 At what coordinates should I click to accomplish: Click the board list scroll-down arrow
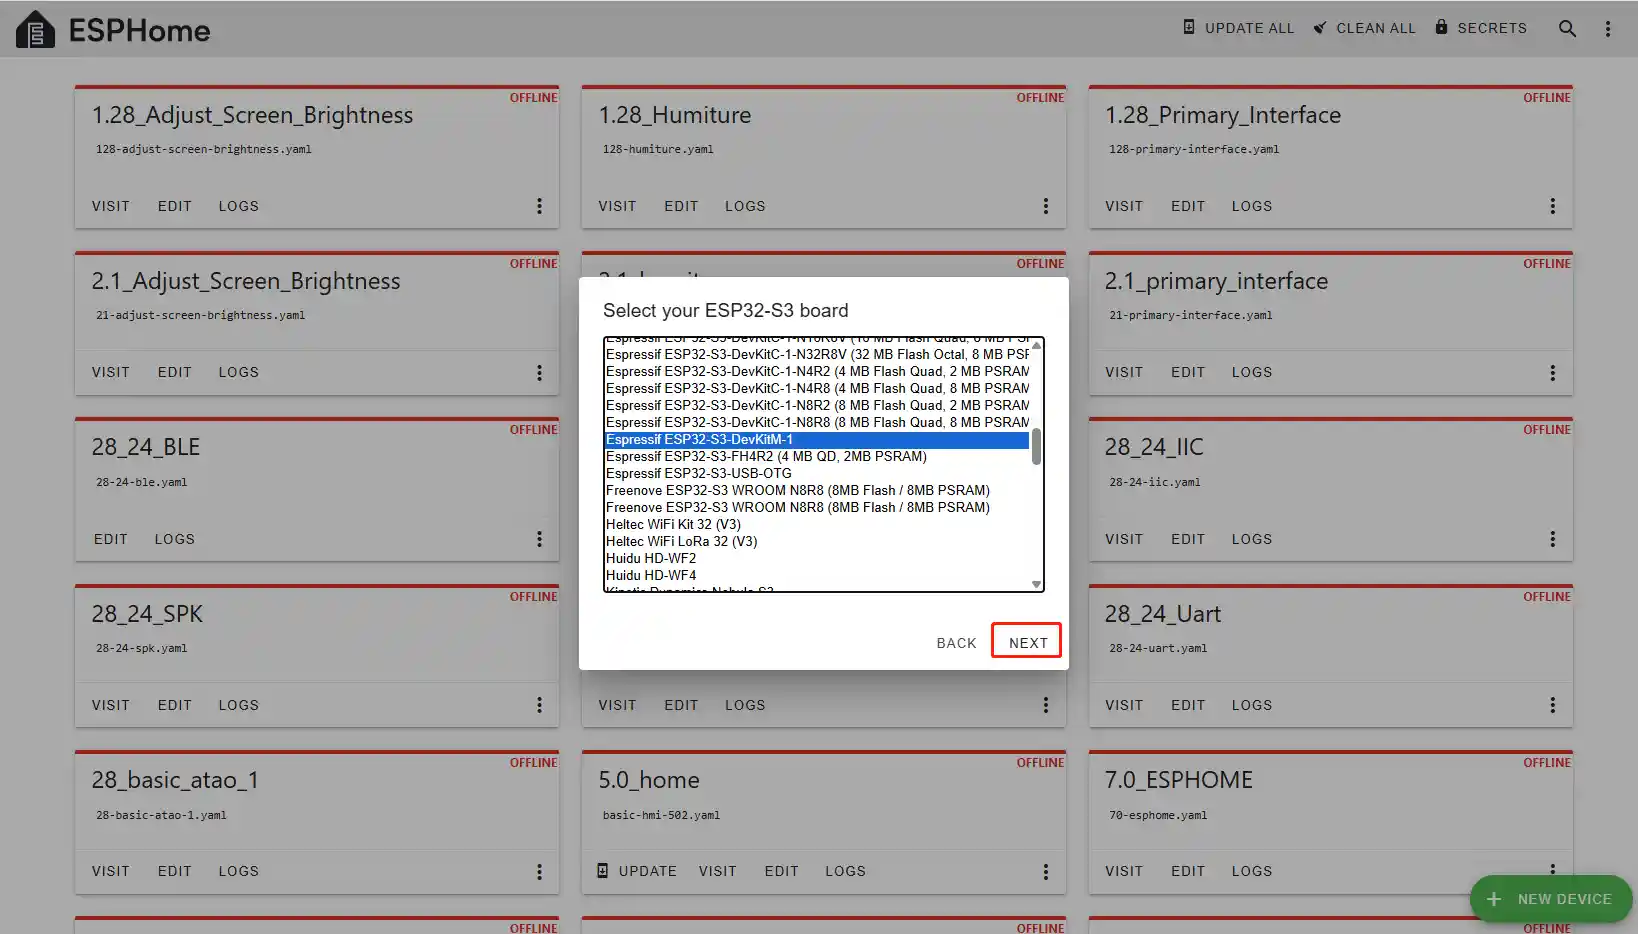tap(1036, 584)
